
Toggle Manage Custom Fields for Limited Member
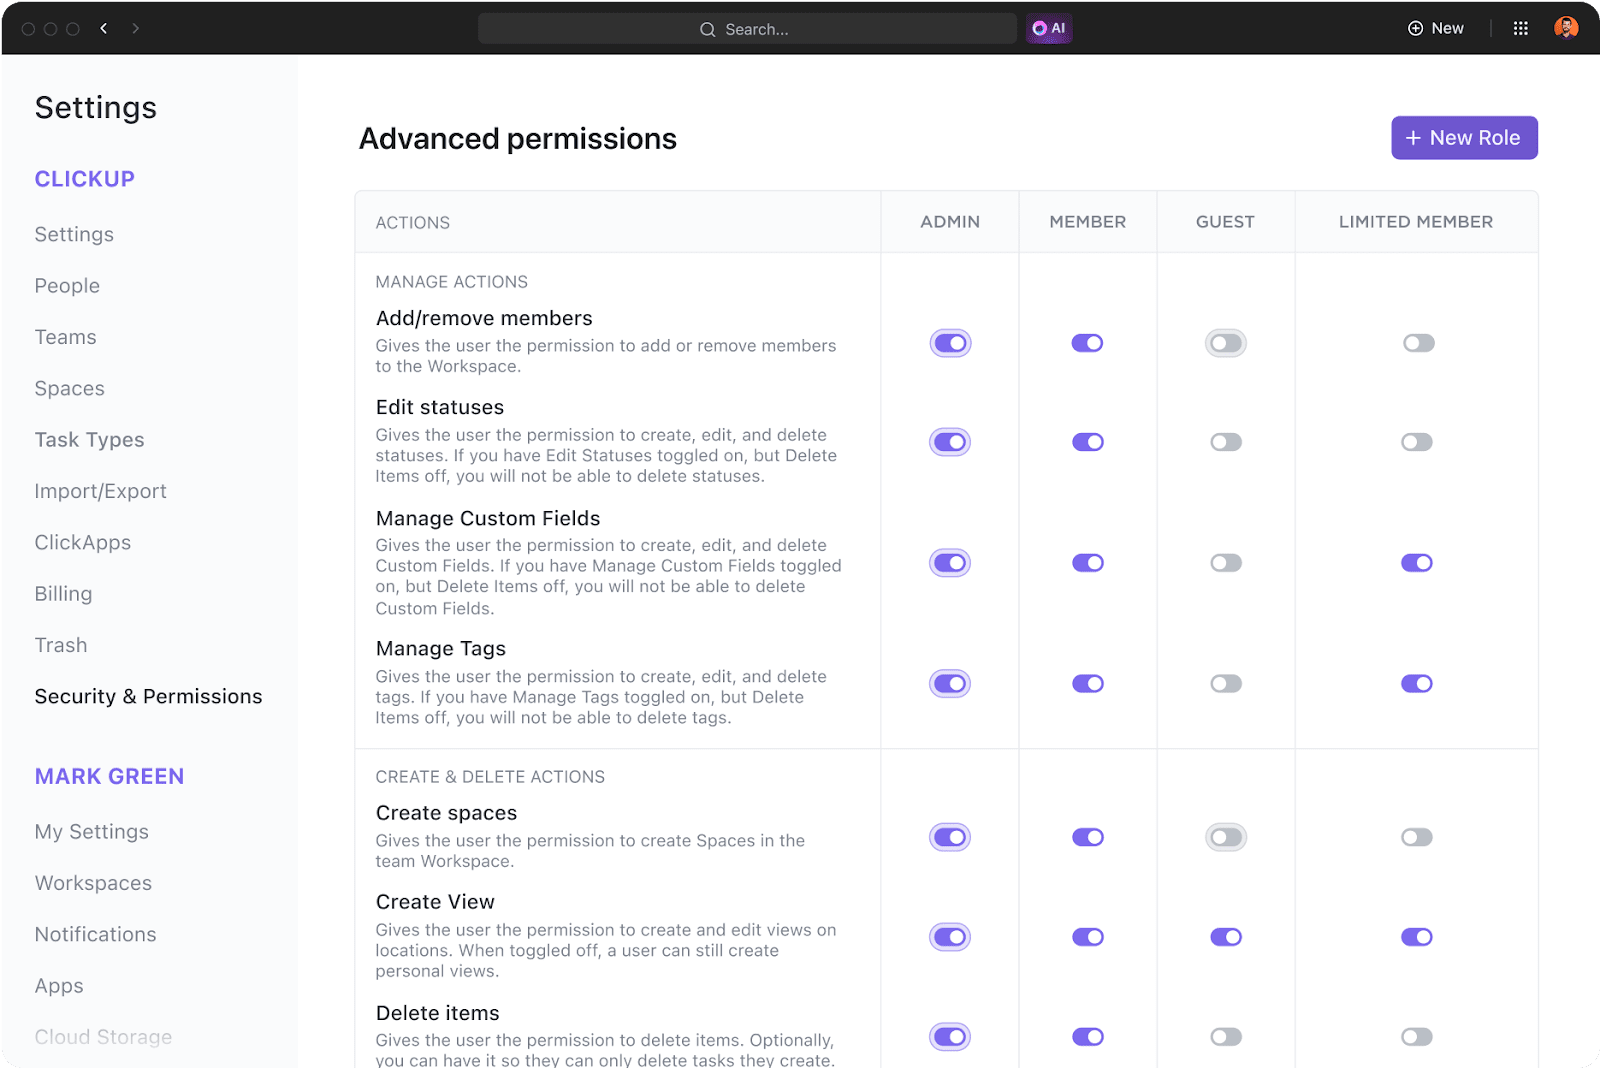coord(1417,563)
